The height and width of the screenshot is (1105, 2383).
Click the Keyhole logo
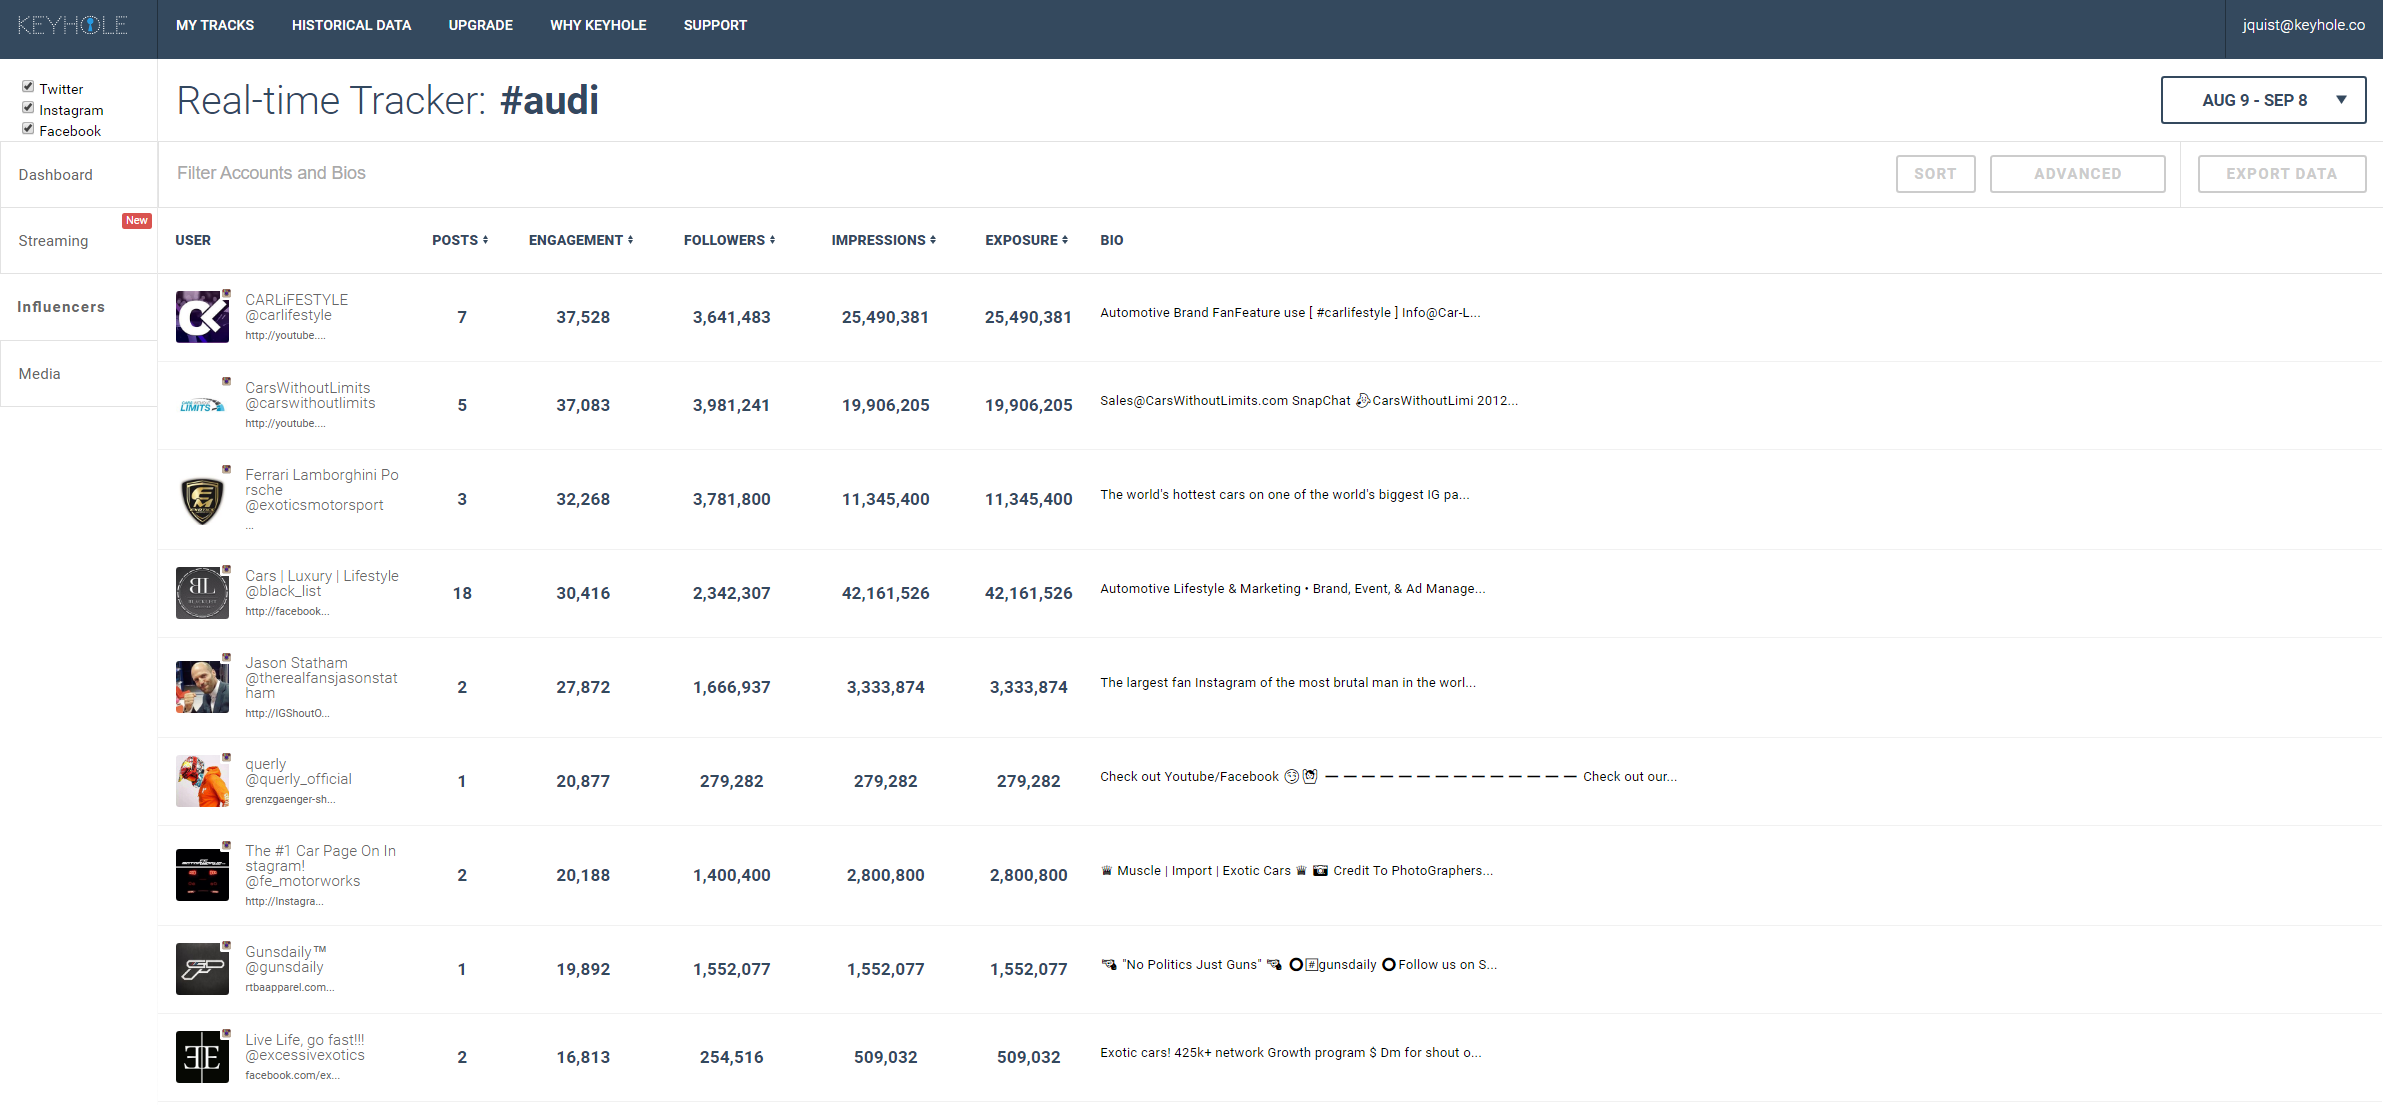(x=73, y=25)
